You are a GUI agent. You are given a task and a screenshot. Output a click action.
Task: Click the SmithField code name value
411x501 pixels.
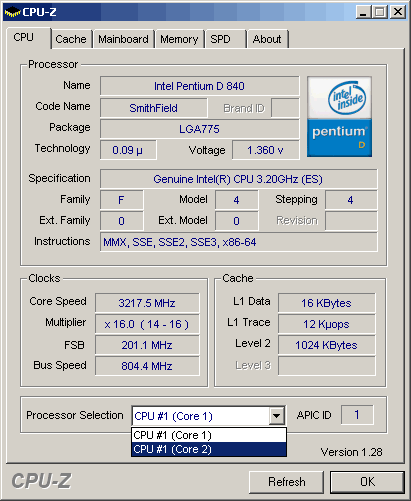153,108
